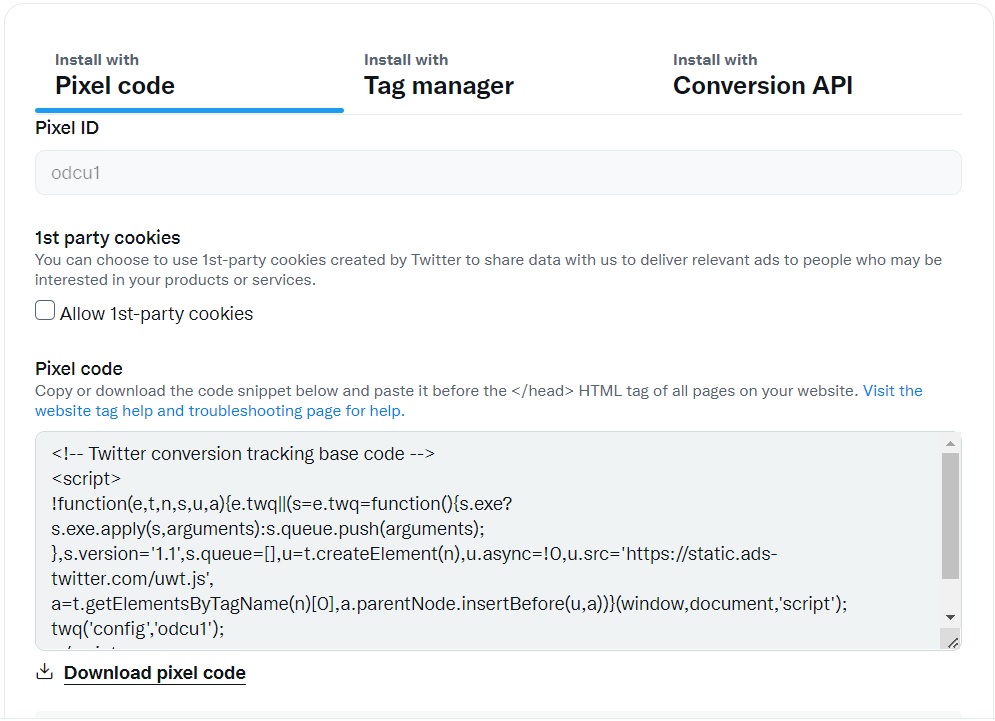The width and height of the screenshot is (995, 721).
Task: Click the Allow 1st-party cookies label text
Action: tap(157, 314)
